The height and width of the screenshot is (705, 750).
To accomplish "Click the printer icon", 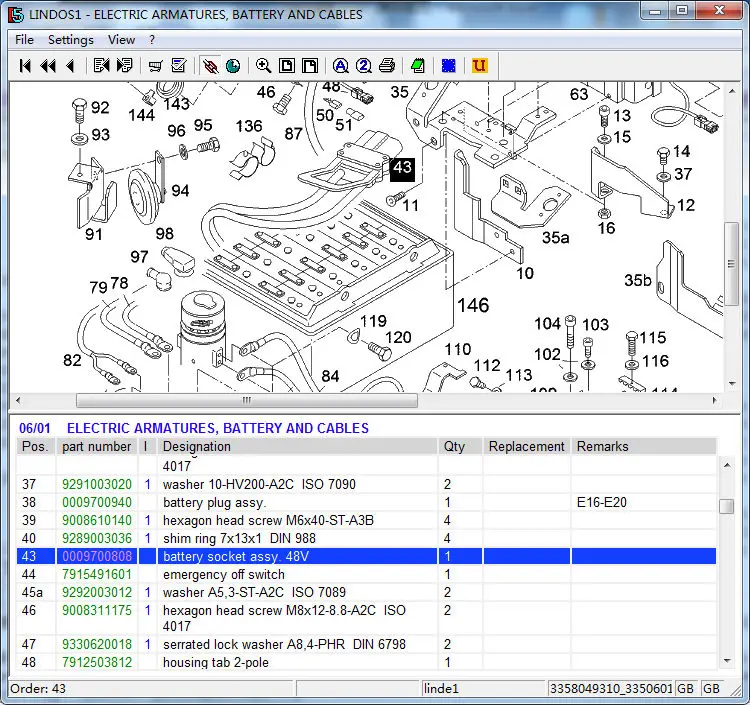I will pos(387,66).
